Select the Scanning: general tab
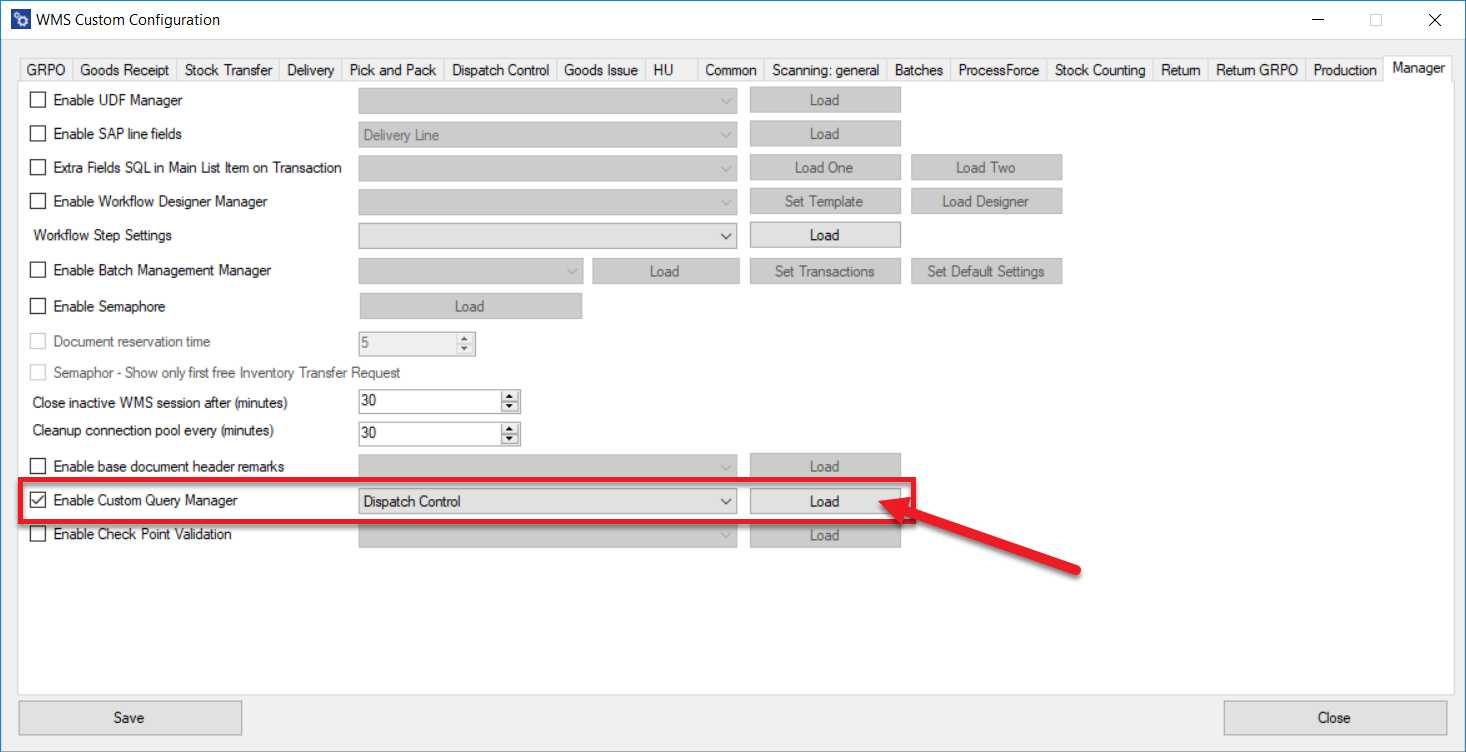Image resolution: width=1466 pixels, height=752 pixels. pyautogui.click(x=825, y=70)
